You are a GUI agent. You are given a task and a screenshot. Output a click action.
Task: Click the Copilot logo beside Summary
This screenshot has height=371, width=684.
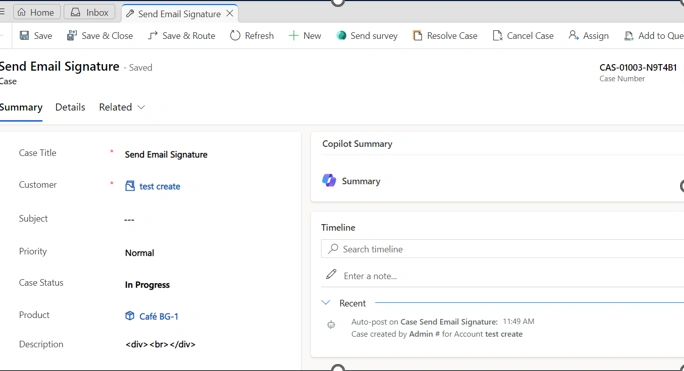[329, 180]
